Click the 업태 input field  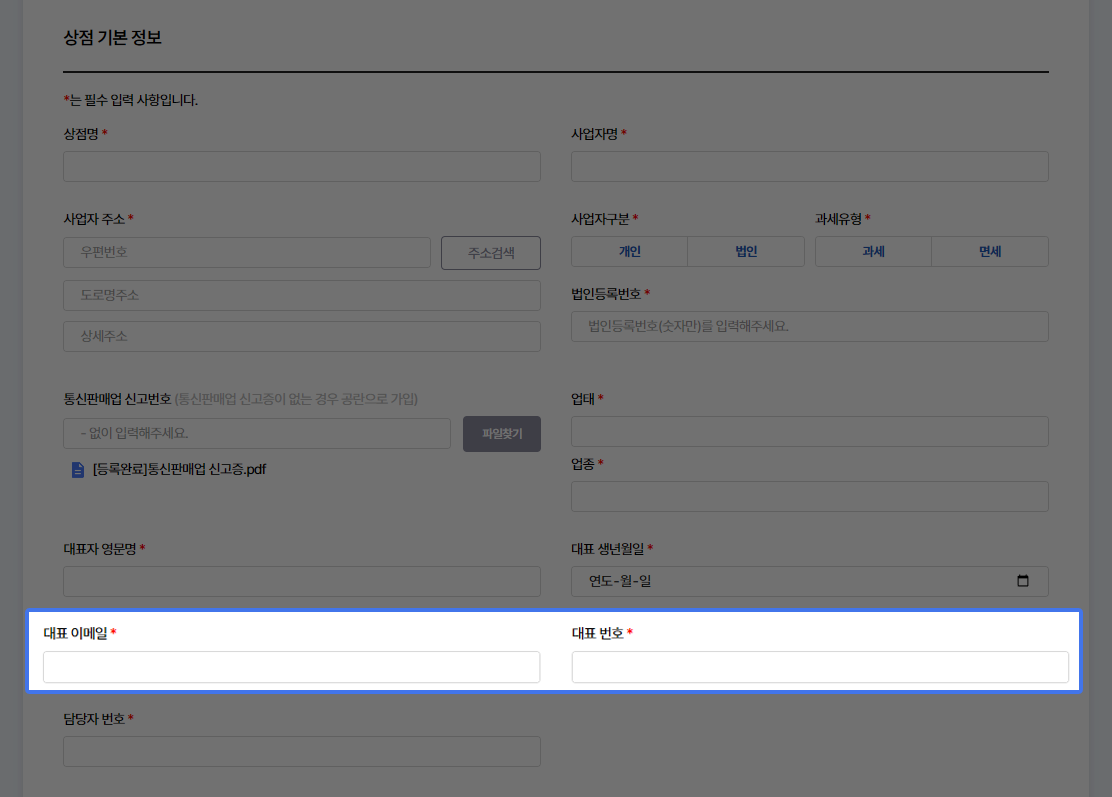809,432
